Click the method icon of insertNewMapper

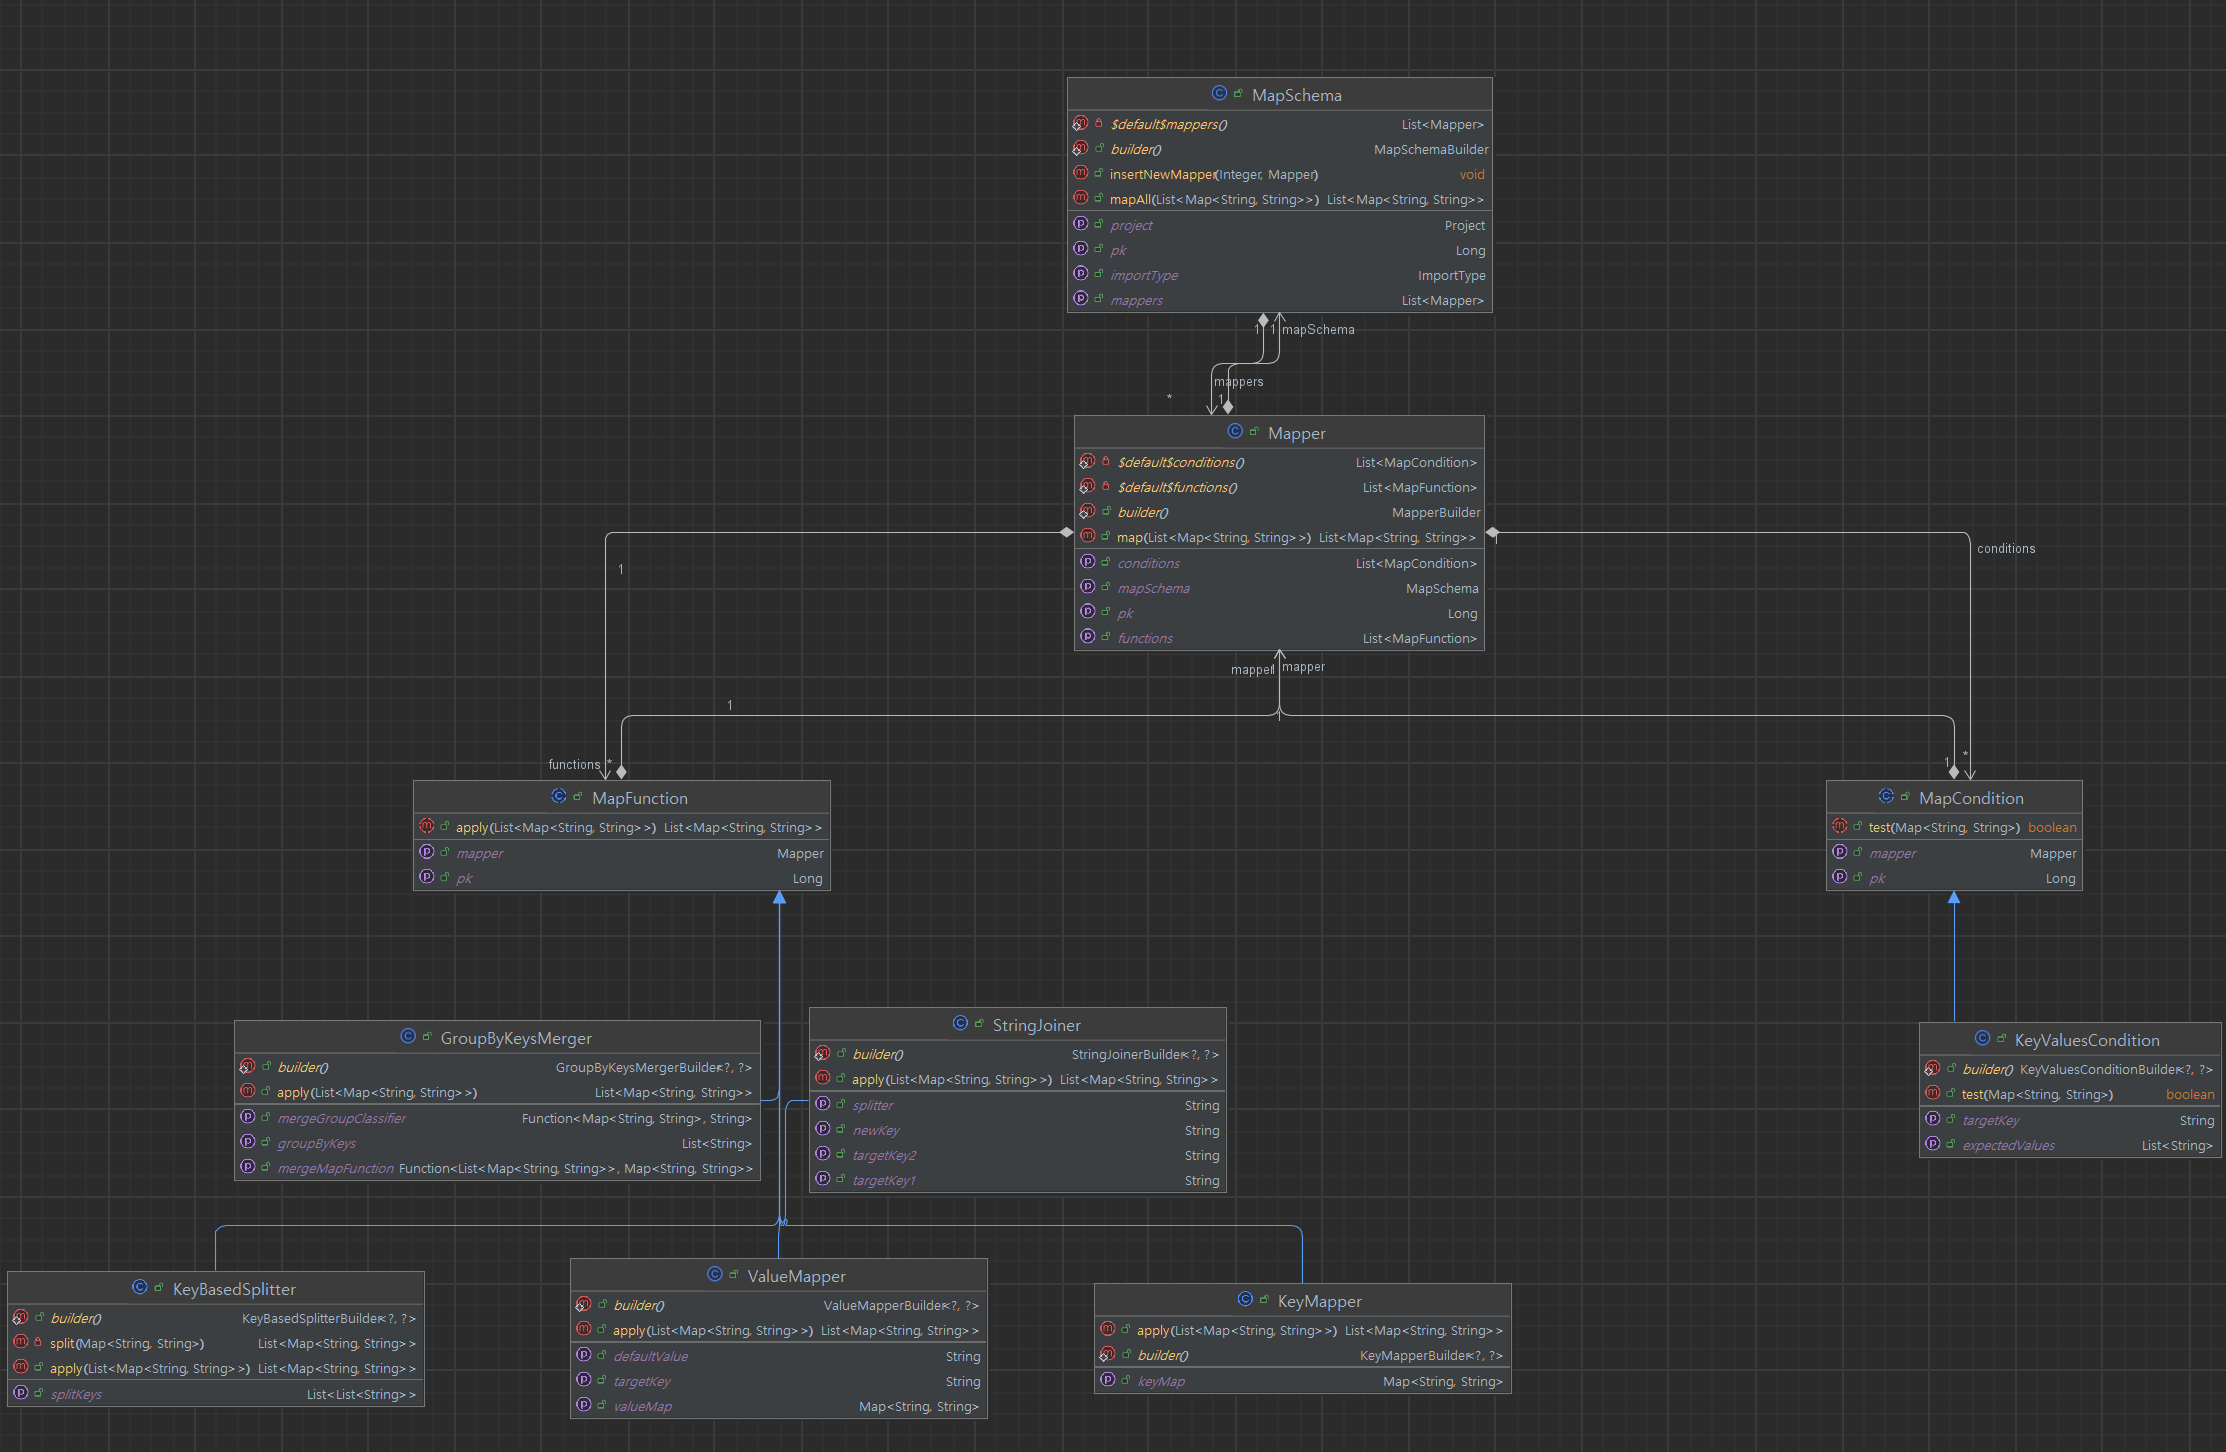coord(1081,174)
